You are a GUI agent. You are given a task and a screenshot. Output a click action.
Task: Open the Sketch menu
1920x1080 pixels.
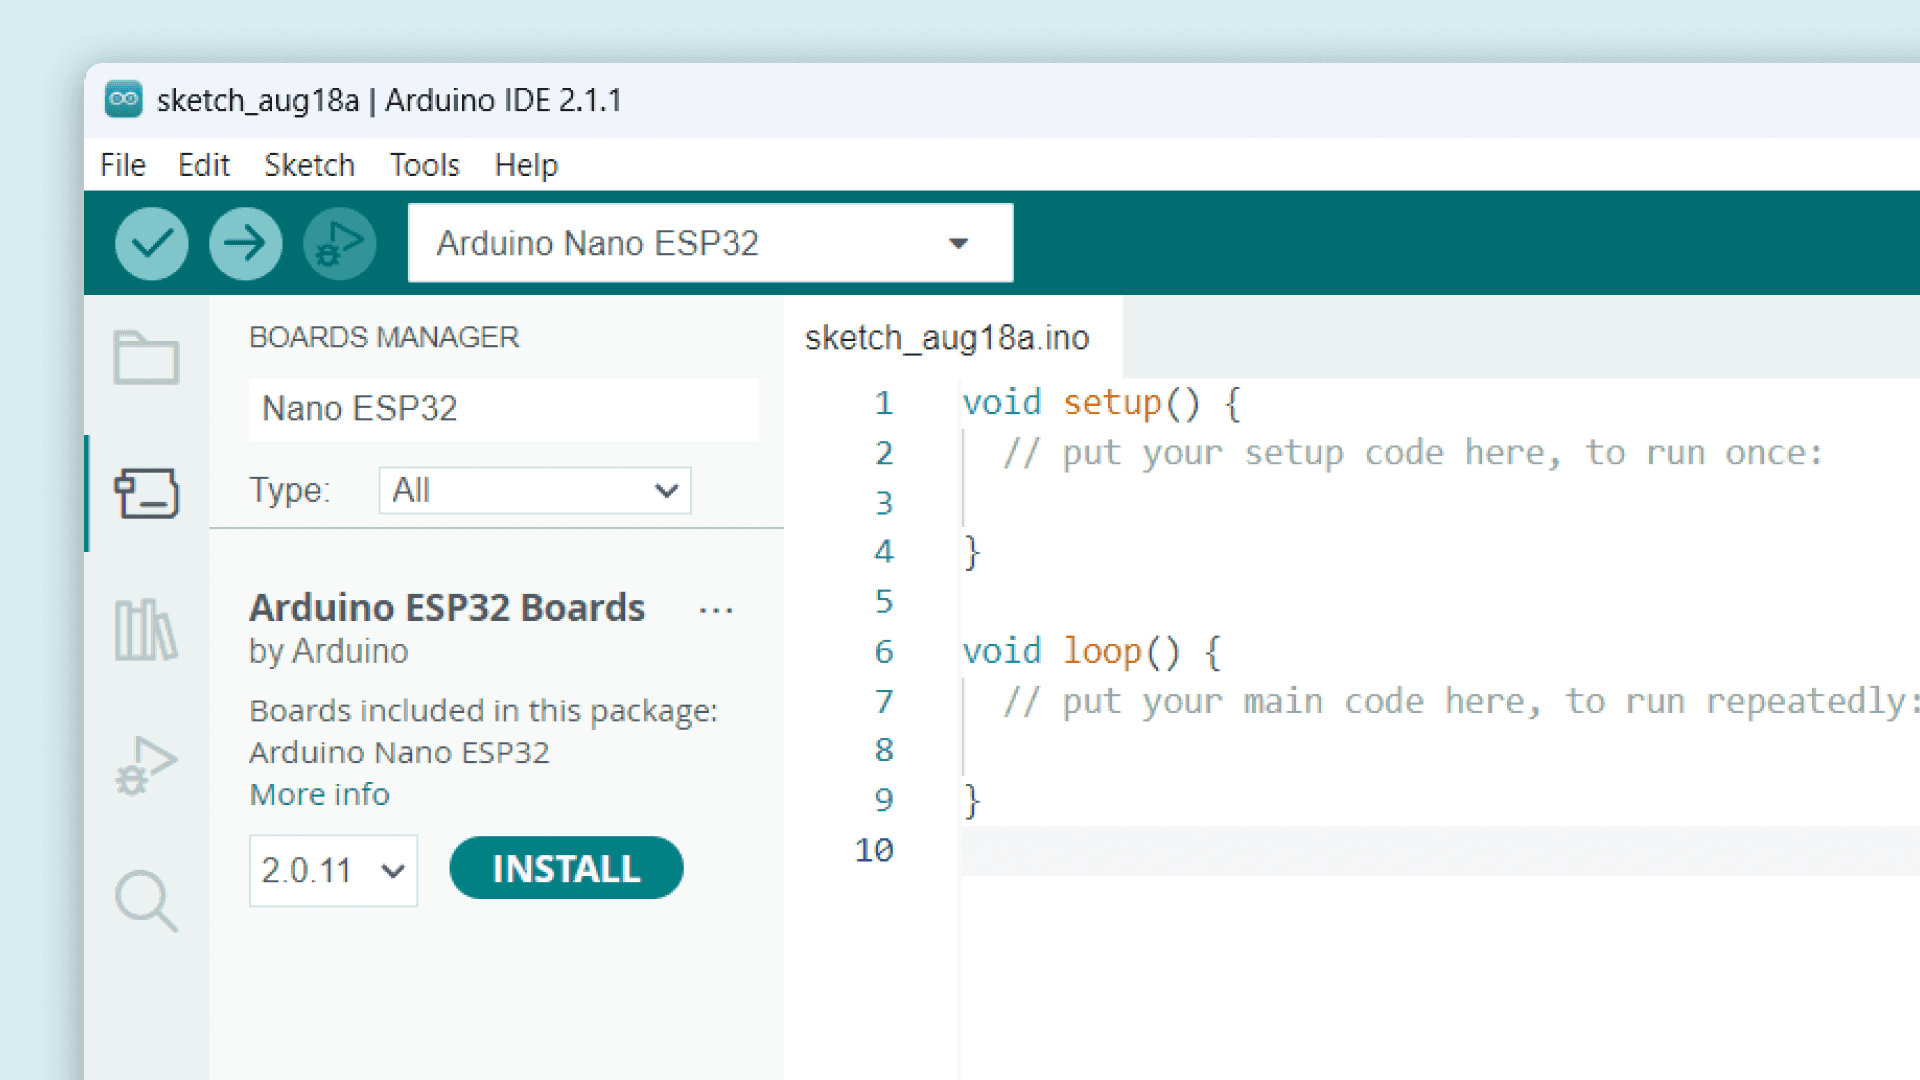[x=309, y=165]
